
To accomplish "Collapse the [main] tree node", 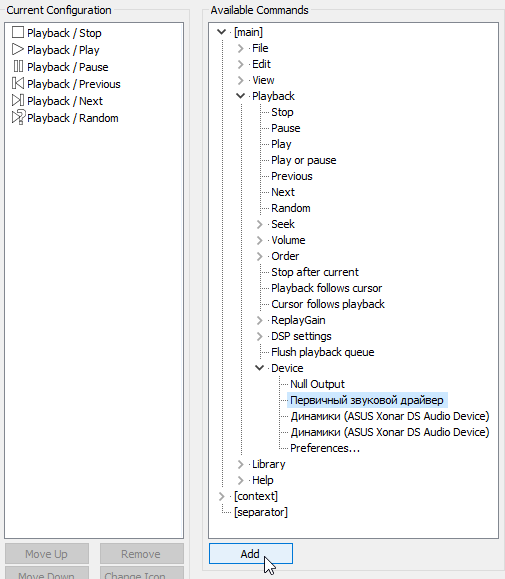I will 221,32.
